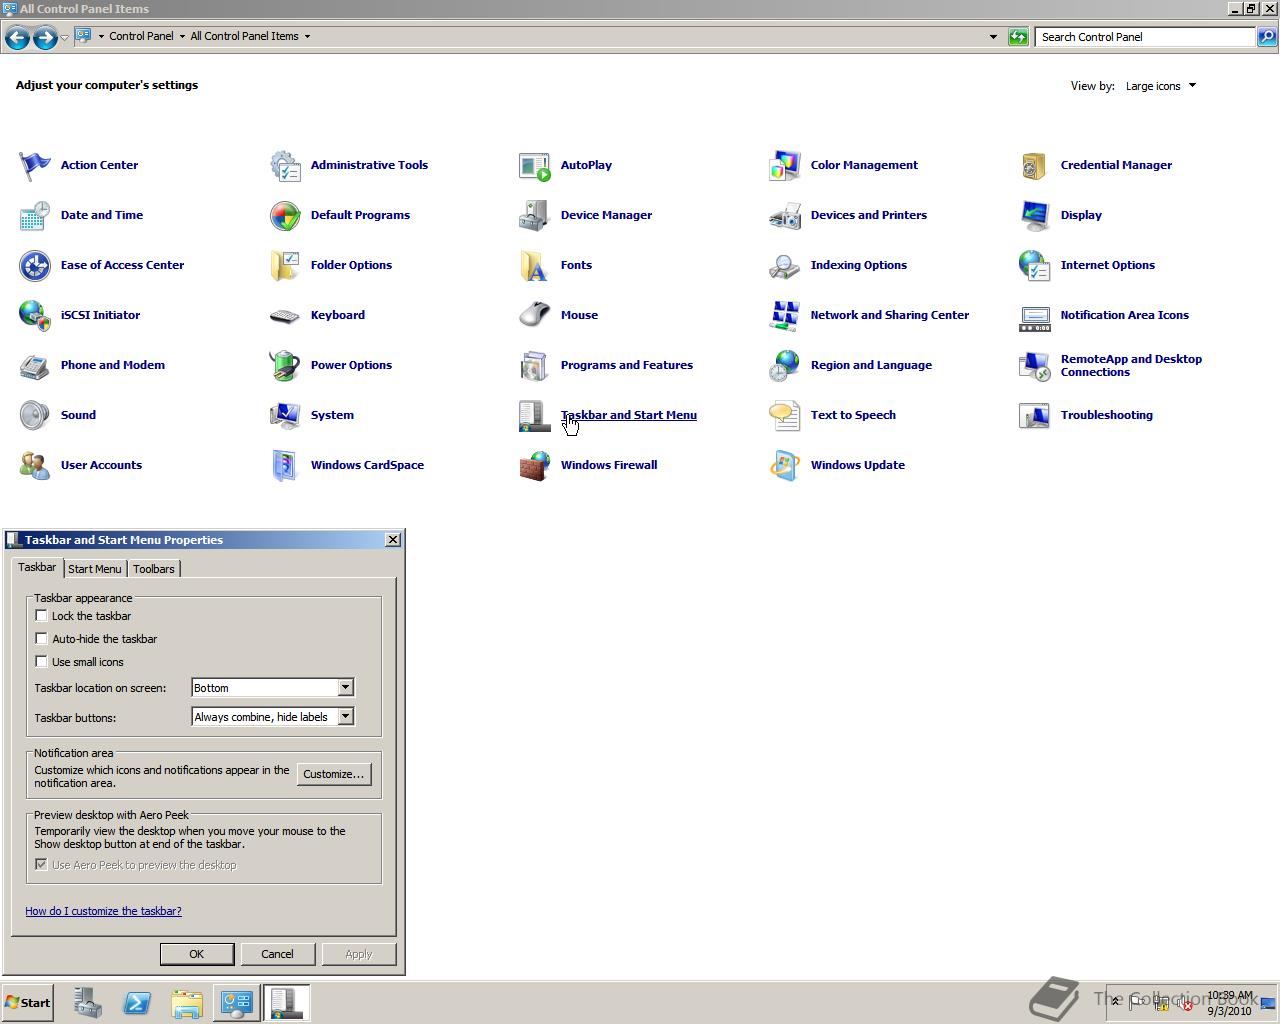Switch to the Toolbars tab

click(154, 568)
